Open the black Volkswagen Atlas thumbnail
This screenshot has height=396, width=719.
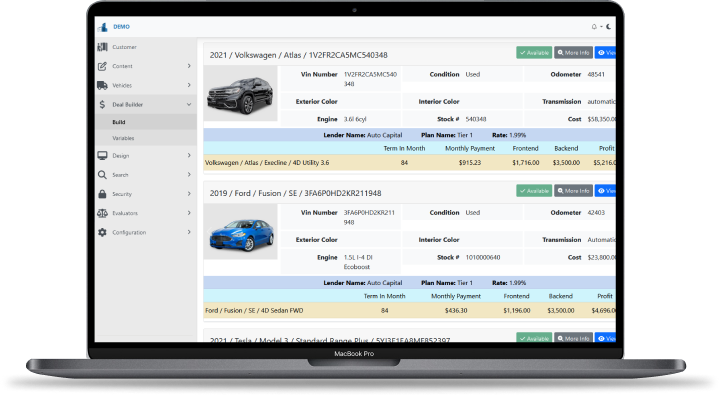pyautogui.click(x=240, y=94)
